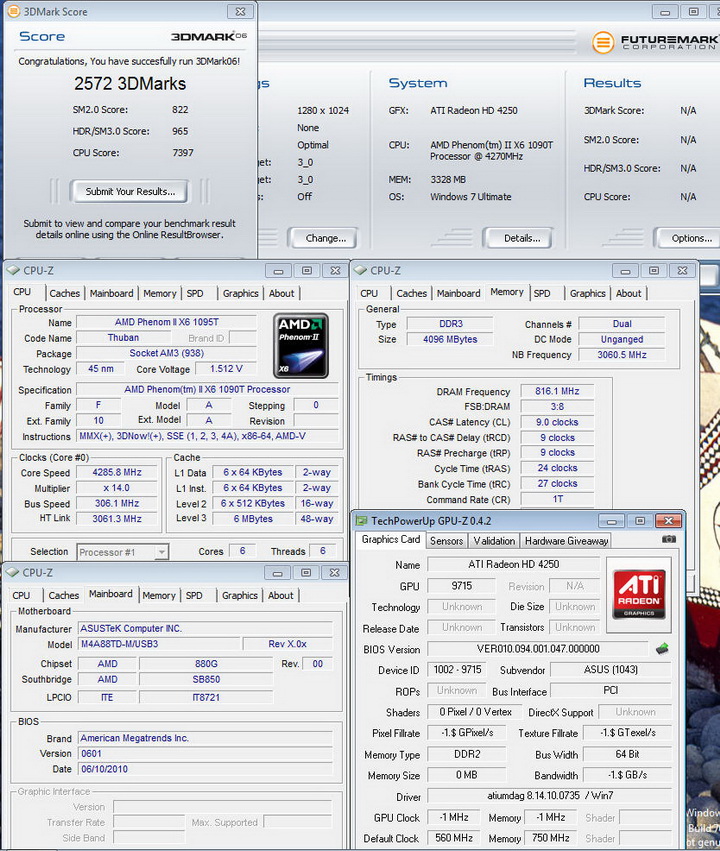The height and width of the screenshot is (851, 720).
Task: Open Hardware Giveaway tab in GPU-Z
Action: tap(566, 541)
